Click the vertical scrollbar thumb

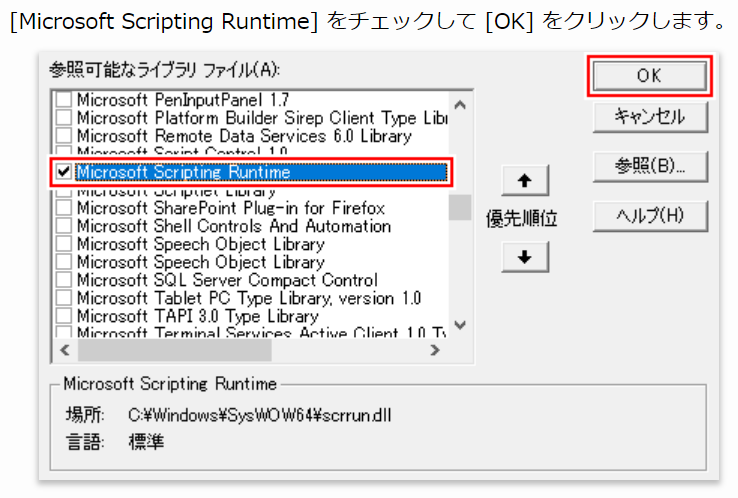click(x=460, y=207)
